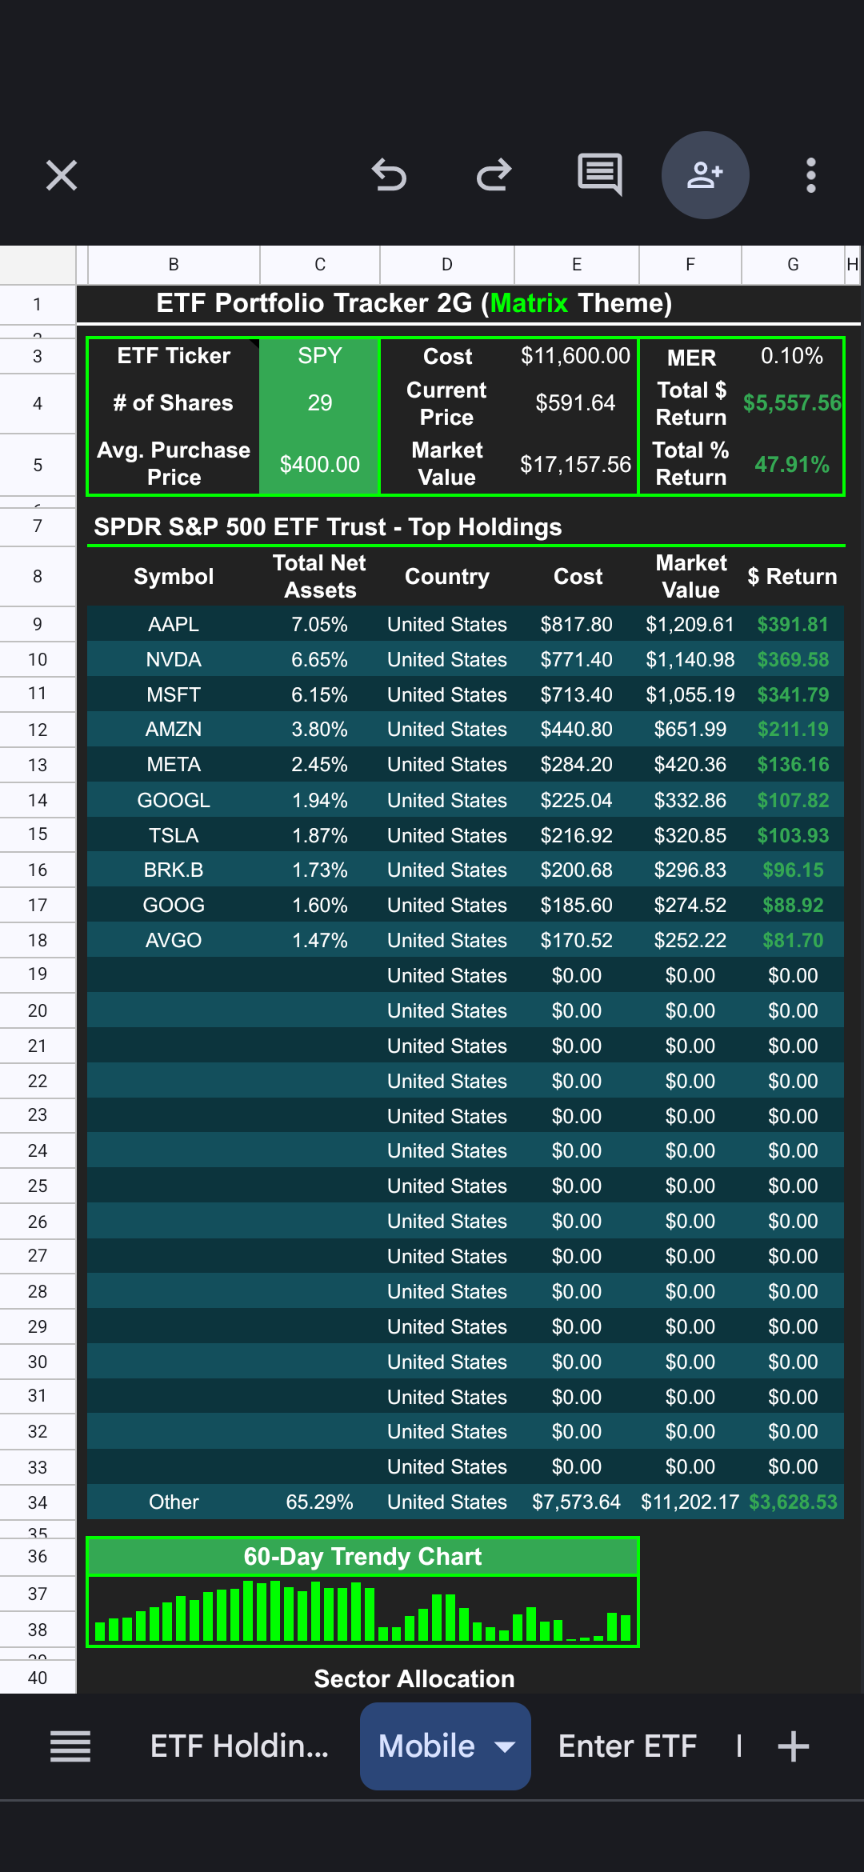This screenshot has height=1872, width=864.
Task: Select the $17,157.56 market value cell
Action: click(577, 464)
